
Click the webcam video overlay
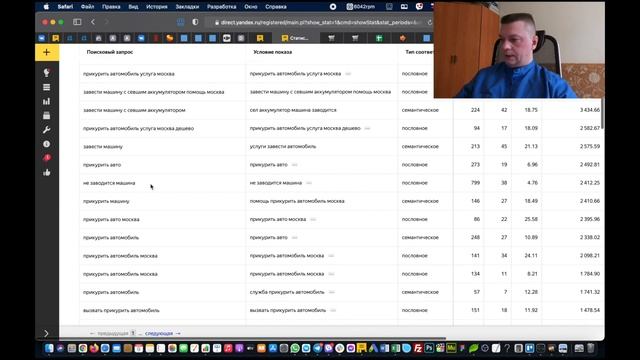coord(519,50)
